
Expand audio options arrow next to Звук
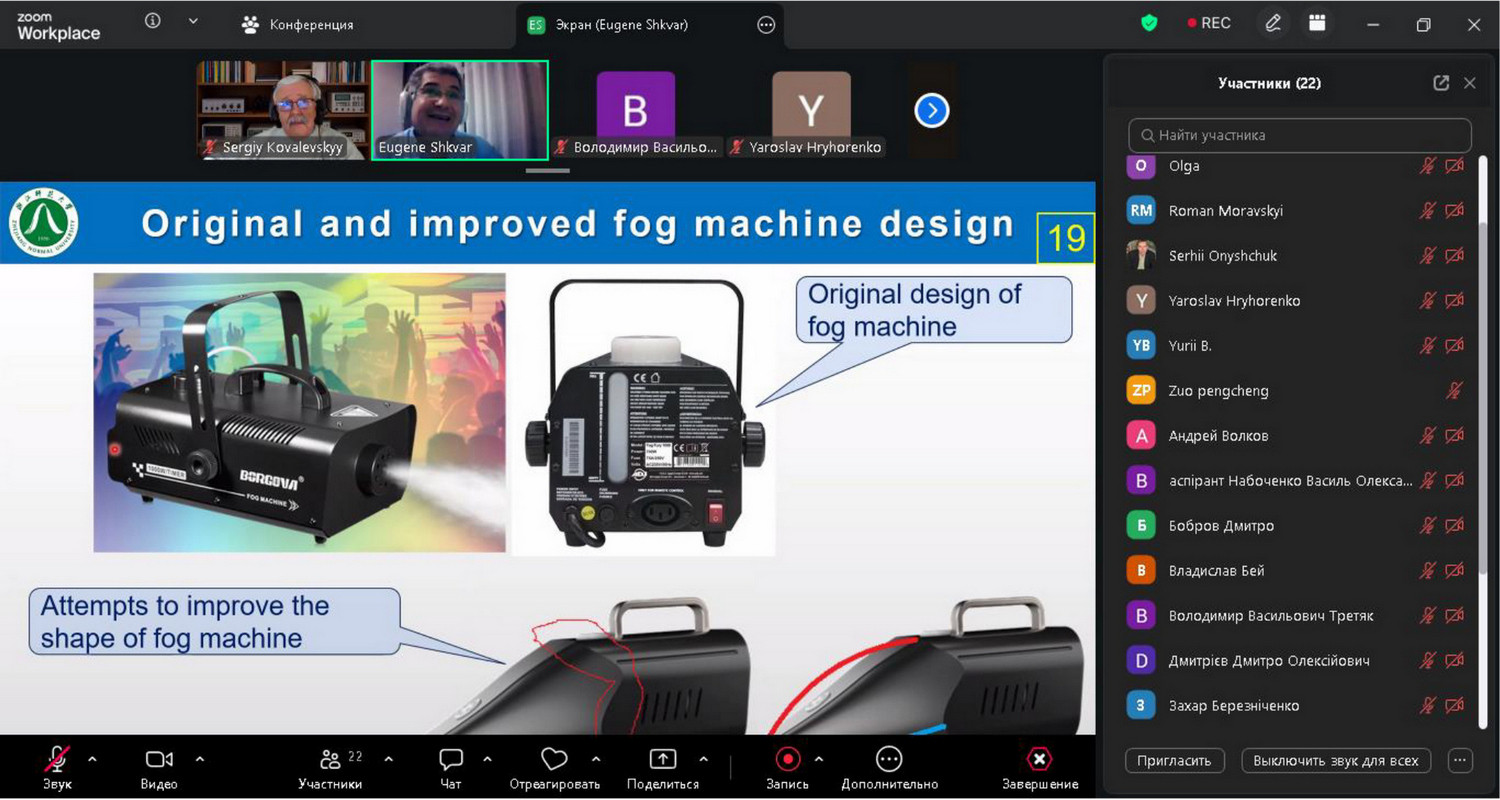point(93,759)
